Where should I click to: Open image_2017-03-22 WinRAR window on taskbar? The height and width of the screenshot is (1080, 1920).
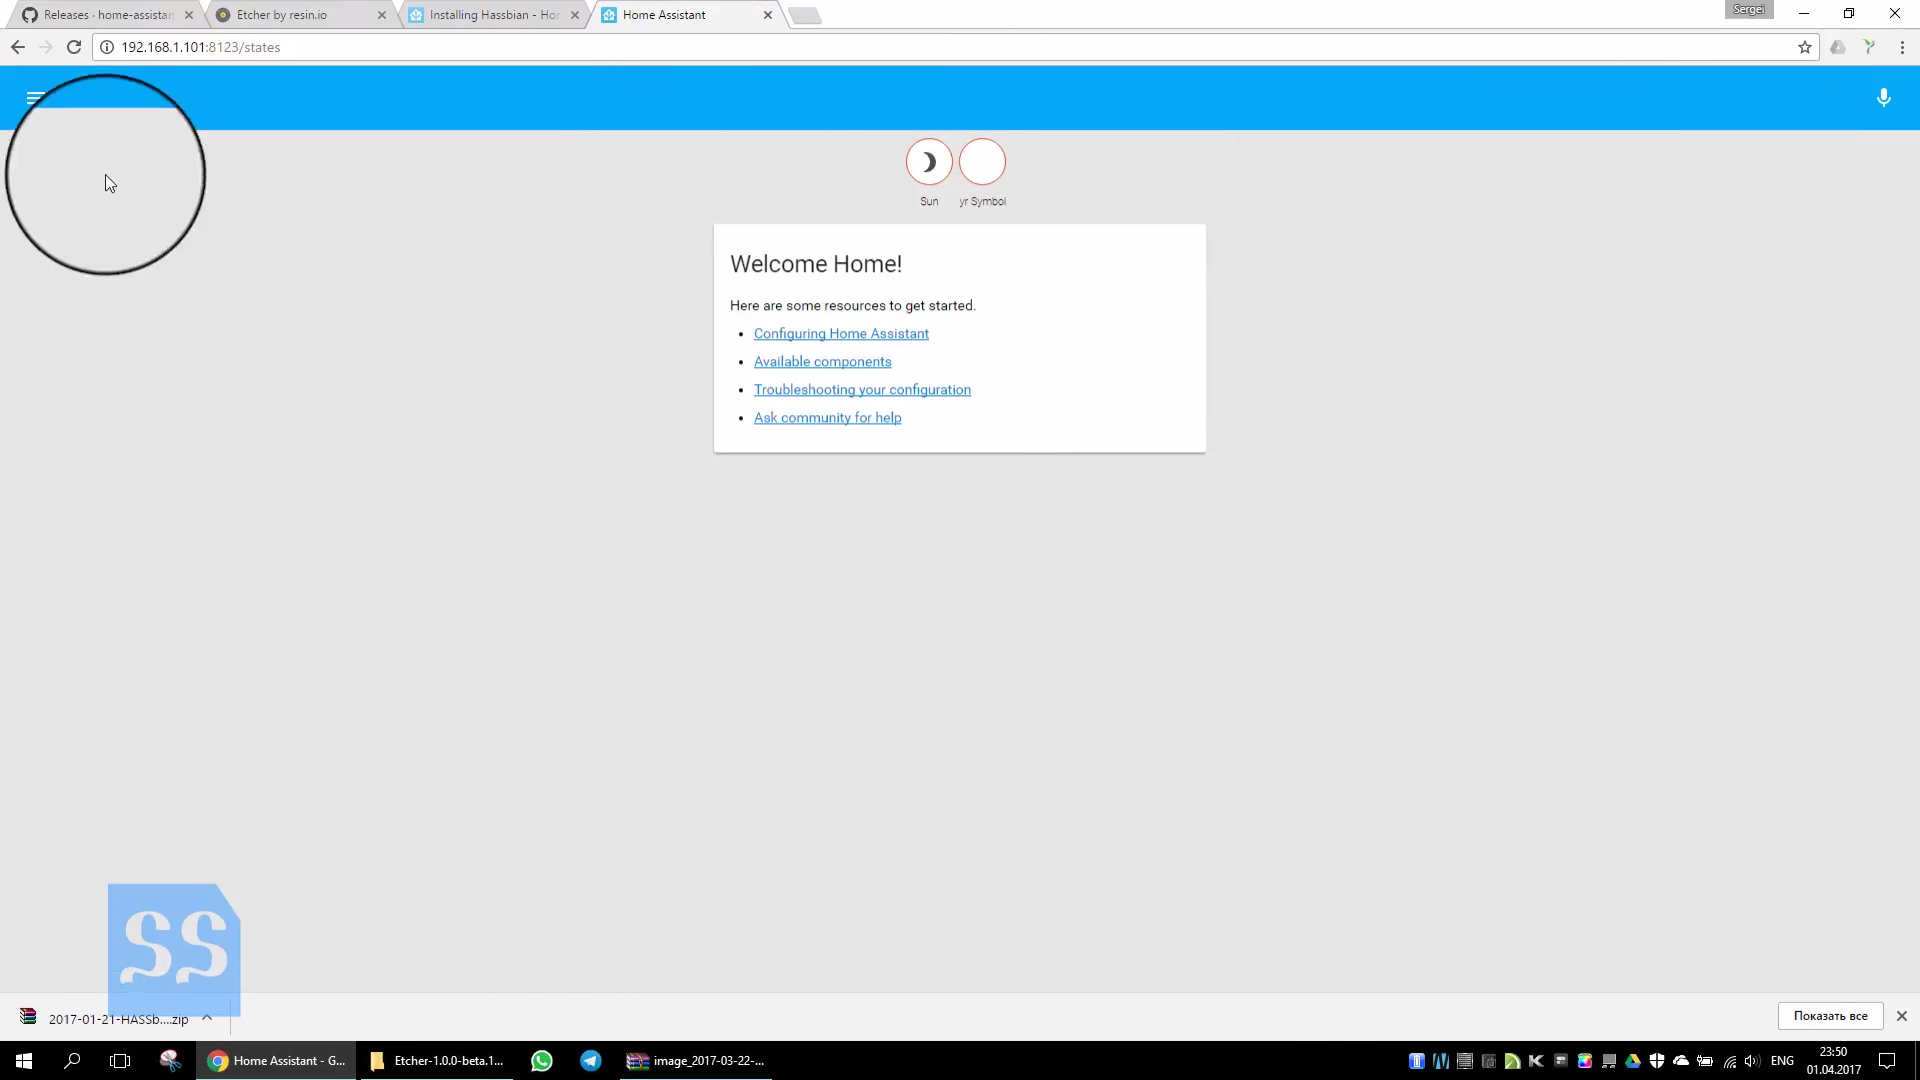coord(696,1061)
